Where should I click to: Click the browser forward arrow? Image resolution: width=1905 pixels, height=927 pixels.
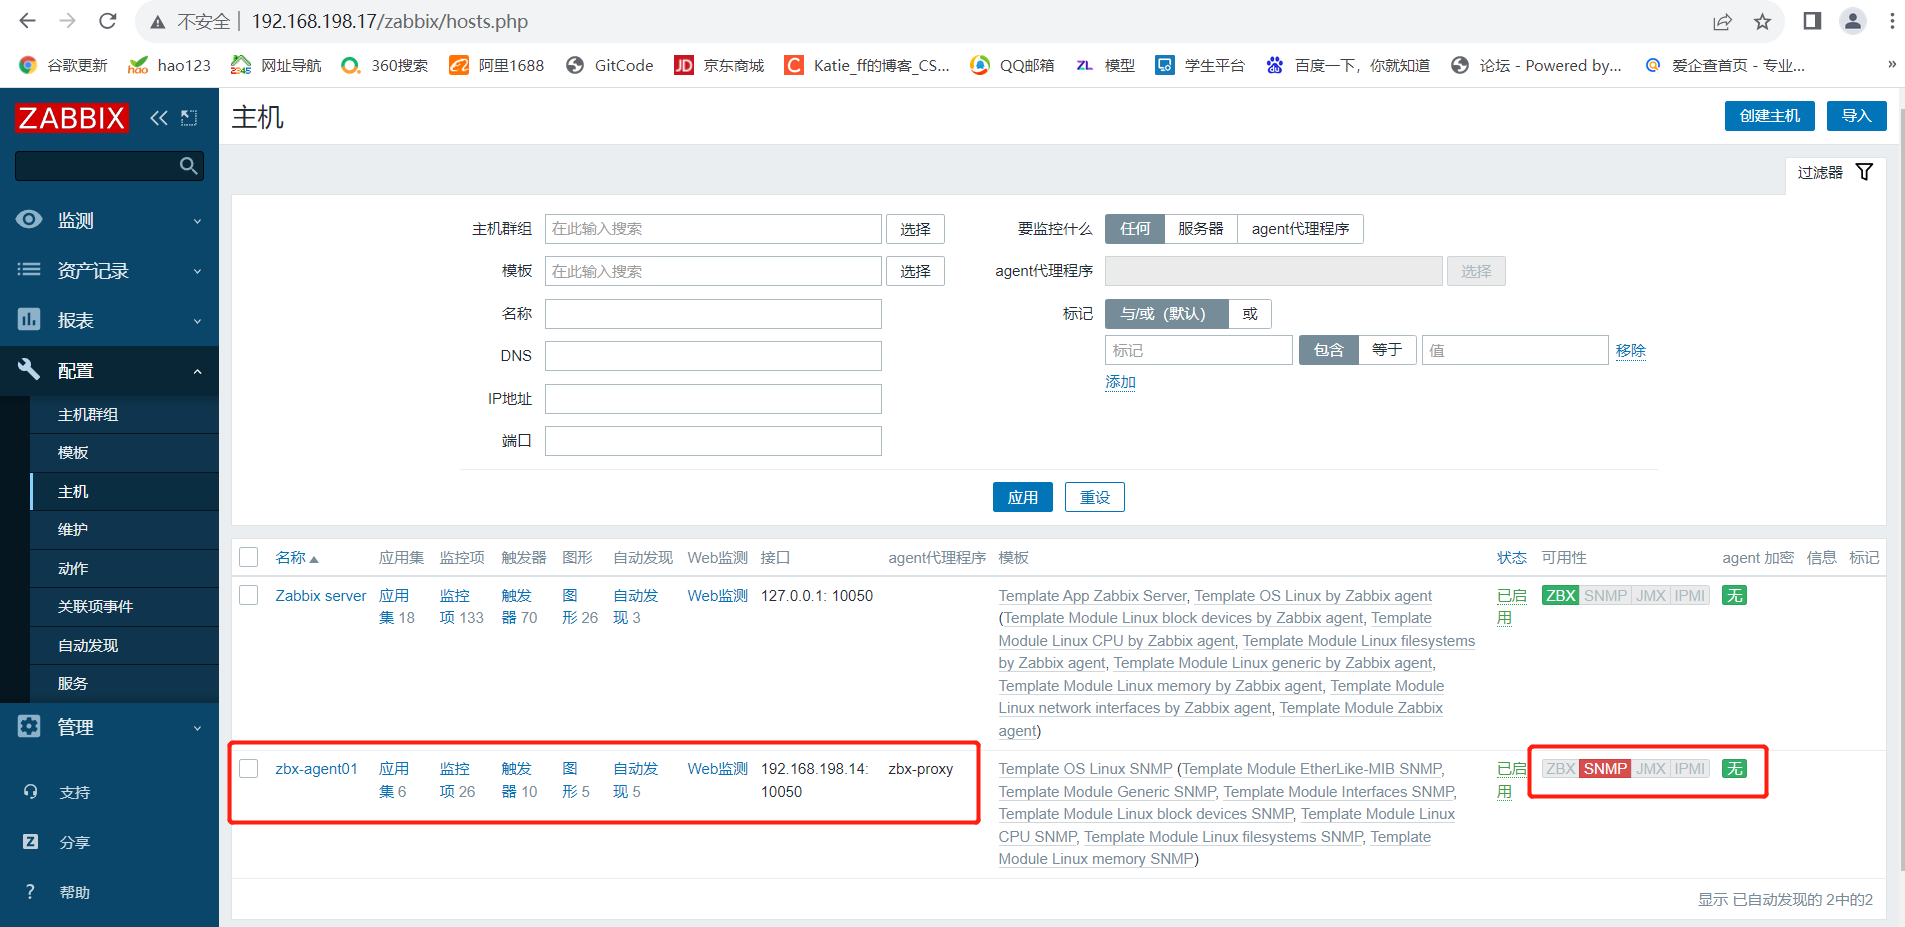(67, 21)
